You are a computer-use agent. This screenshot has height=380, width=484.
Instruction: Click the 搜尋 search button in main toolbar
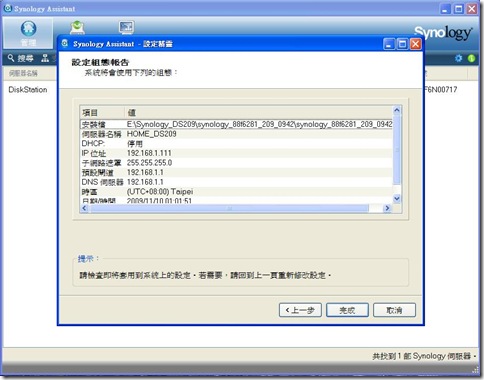[x=21, y=58]
